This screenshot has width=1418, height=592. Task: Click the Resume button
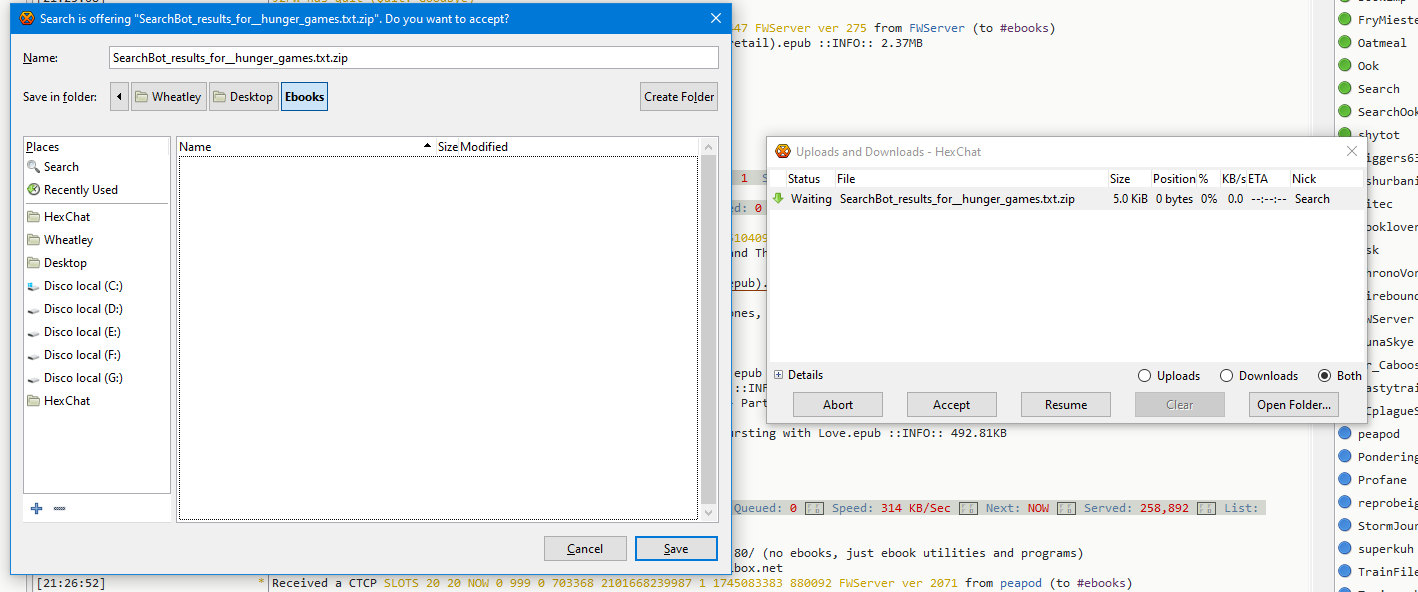click(x=1066, y=405)
